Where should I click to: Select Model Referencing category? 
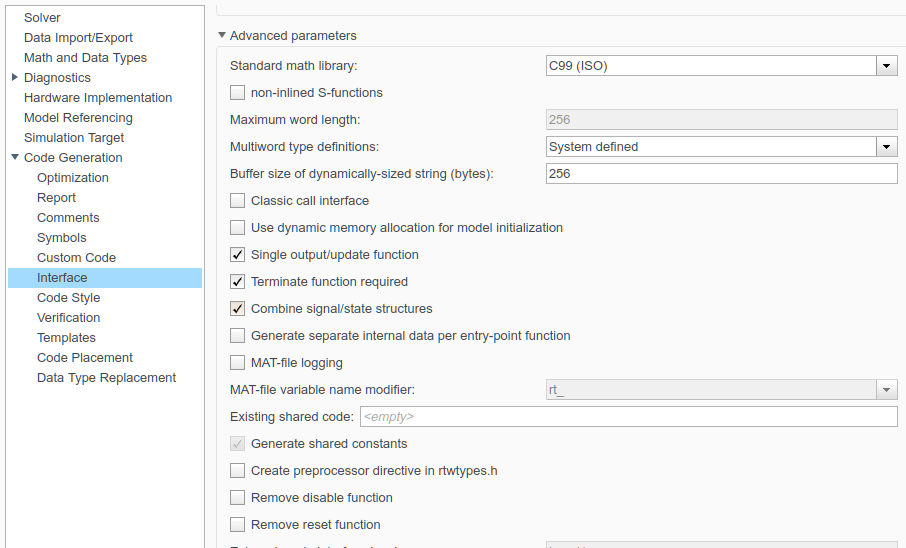point(78,118)
